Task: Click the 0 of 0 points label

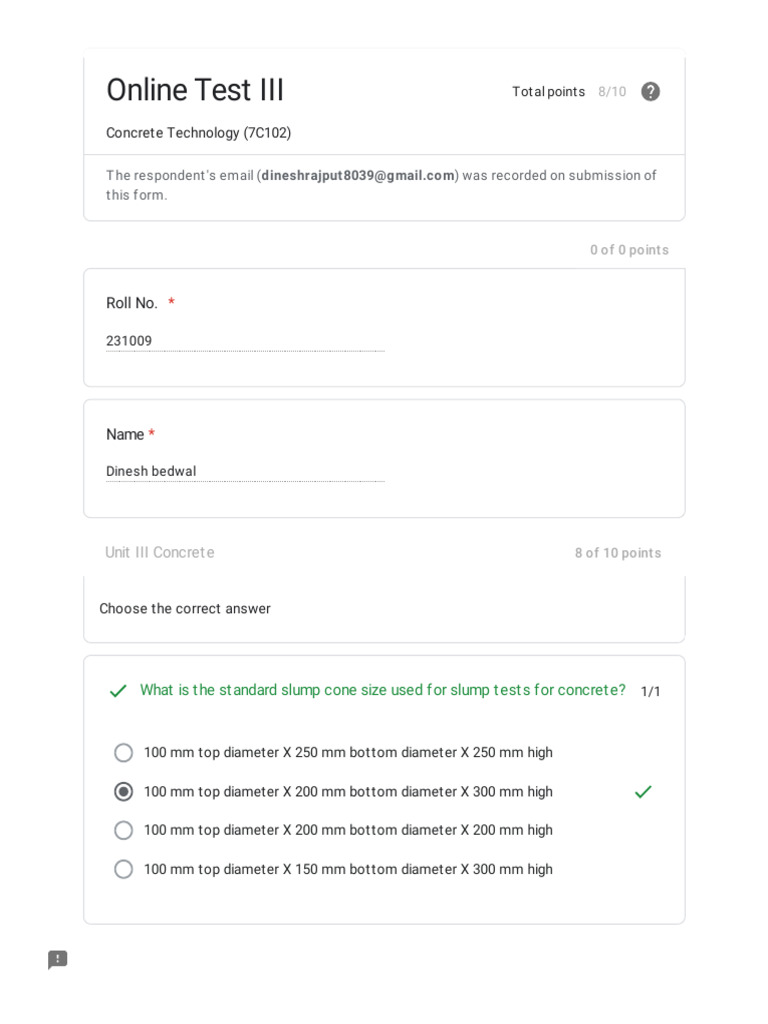Action: (x=629, y=250)
